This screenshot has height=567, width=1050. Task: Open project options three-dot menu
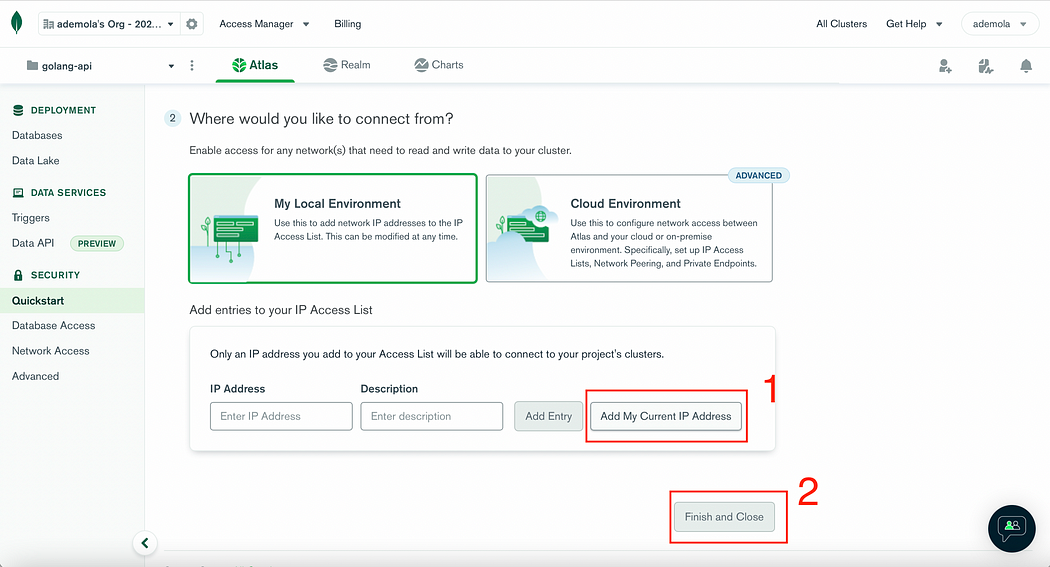click(192, 66)
